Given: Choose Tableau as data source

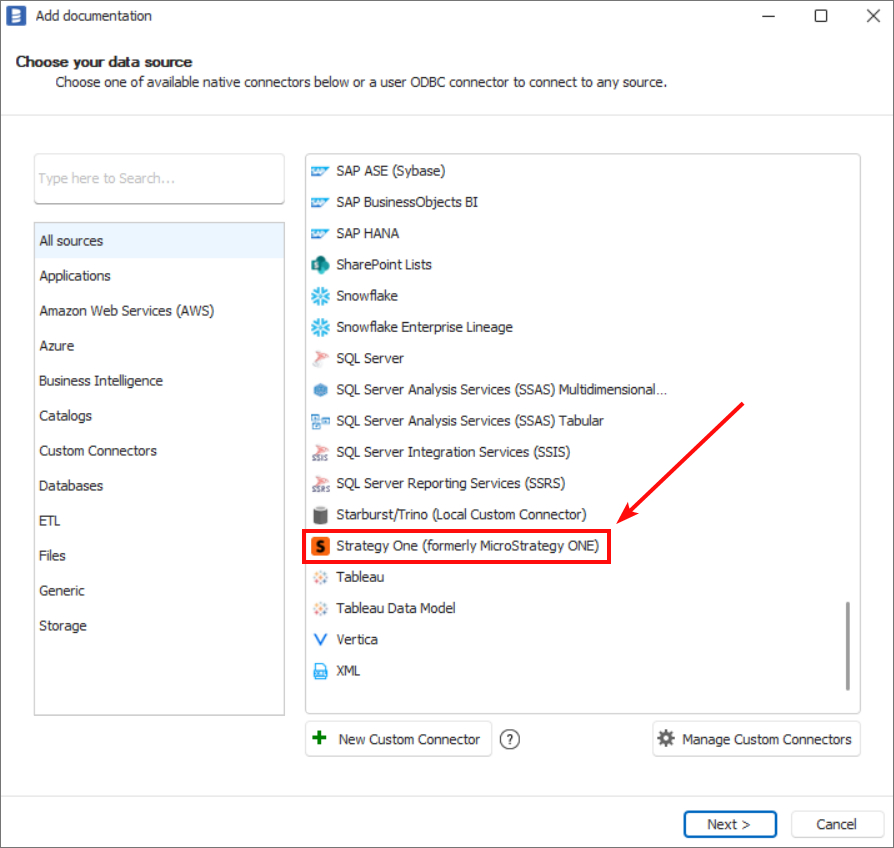Looking at the screenshot, I should 575,578.
